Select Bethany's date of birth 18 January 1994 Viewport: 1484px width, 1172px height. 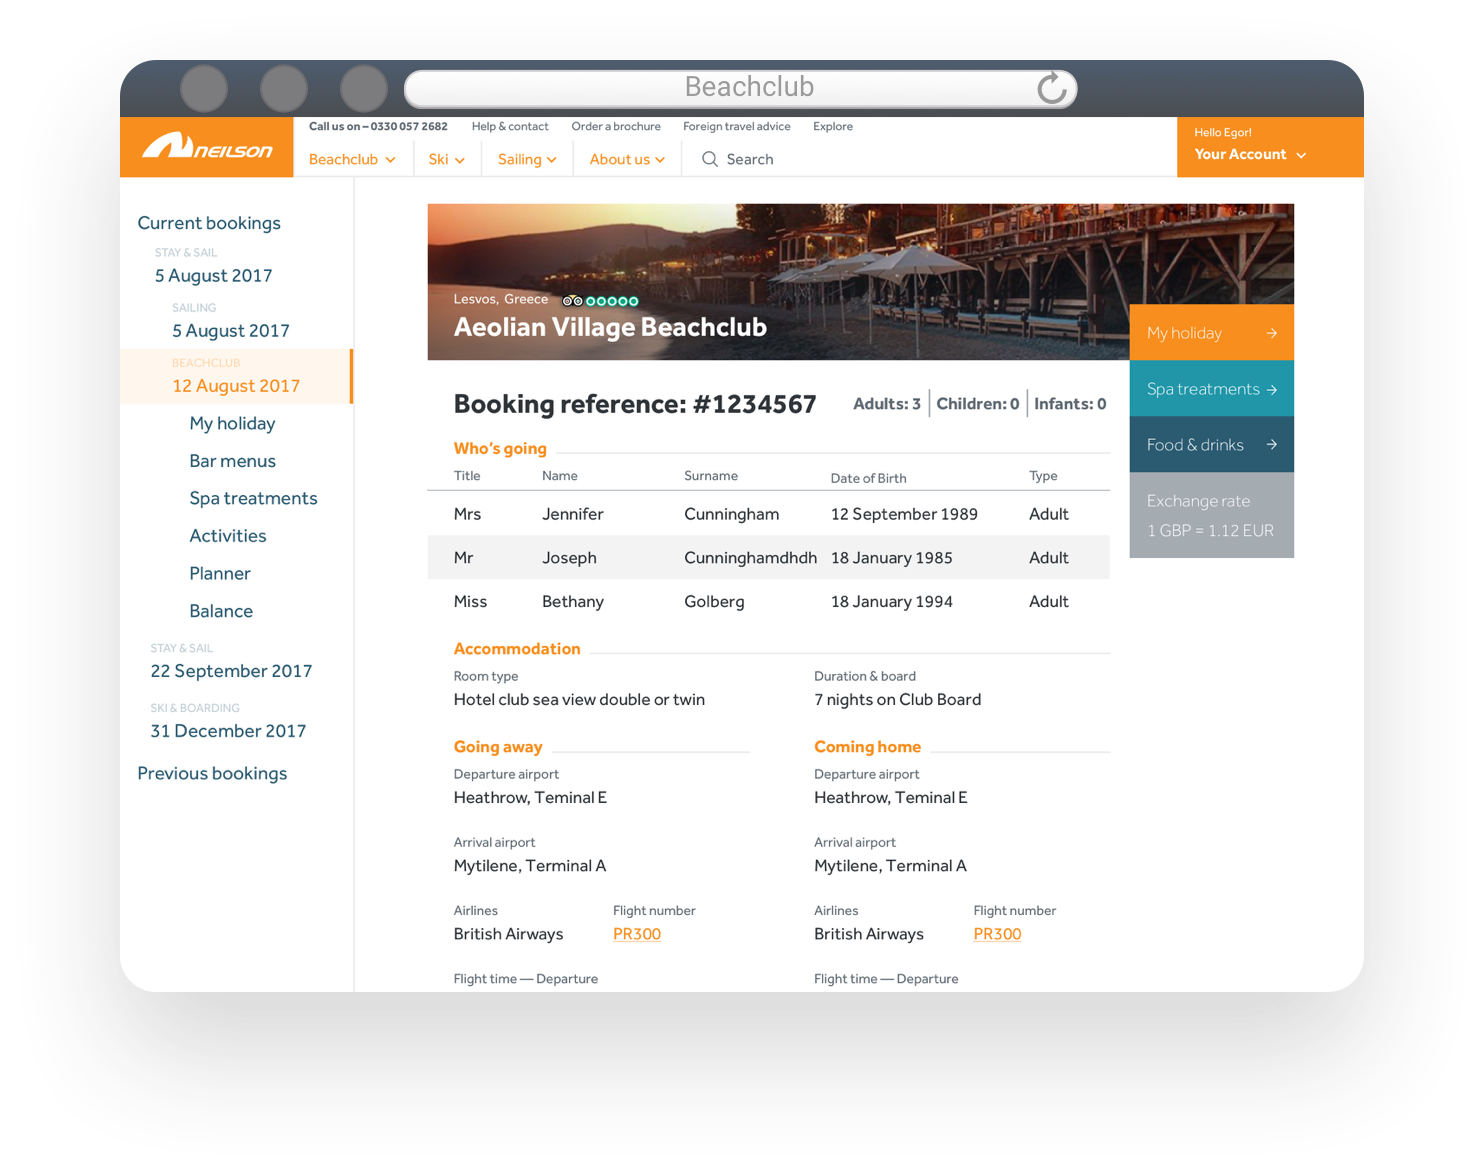pos(892,602)
